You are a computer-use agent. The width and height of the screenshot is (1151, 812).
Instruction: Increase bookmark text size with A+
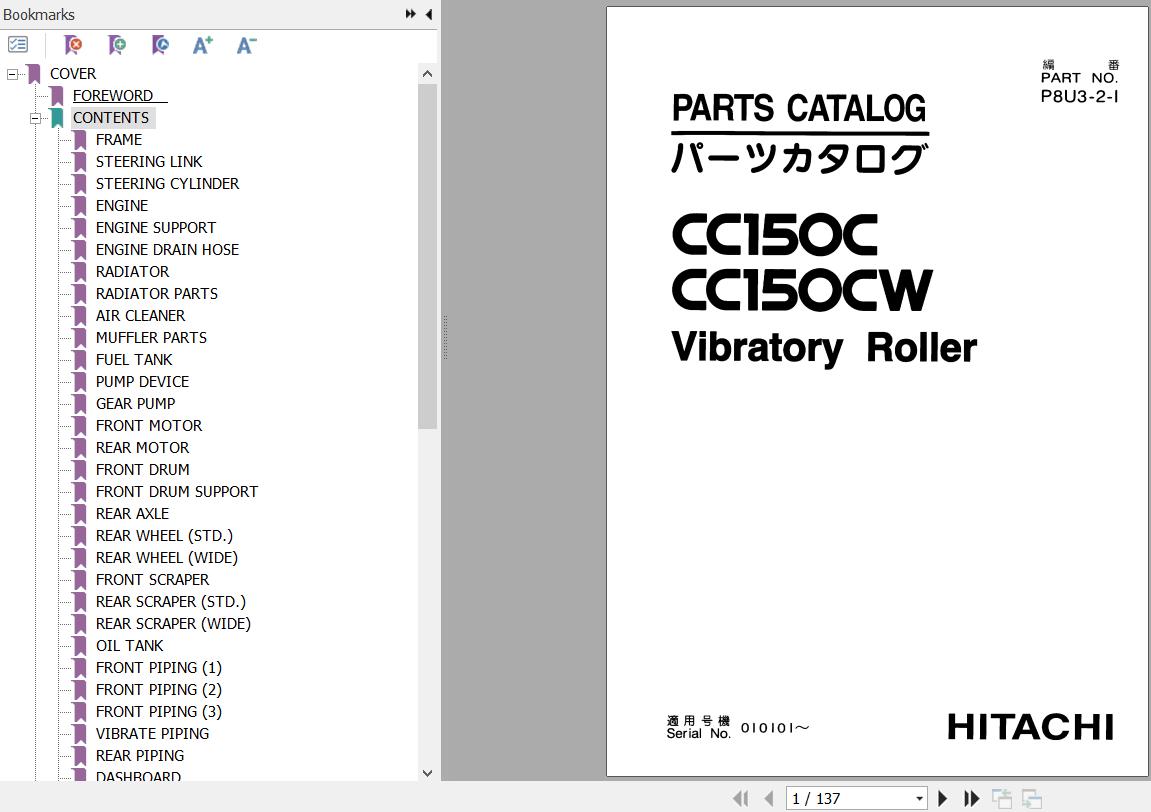203,46
